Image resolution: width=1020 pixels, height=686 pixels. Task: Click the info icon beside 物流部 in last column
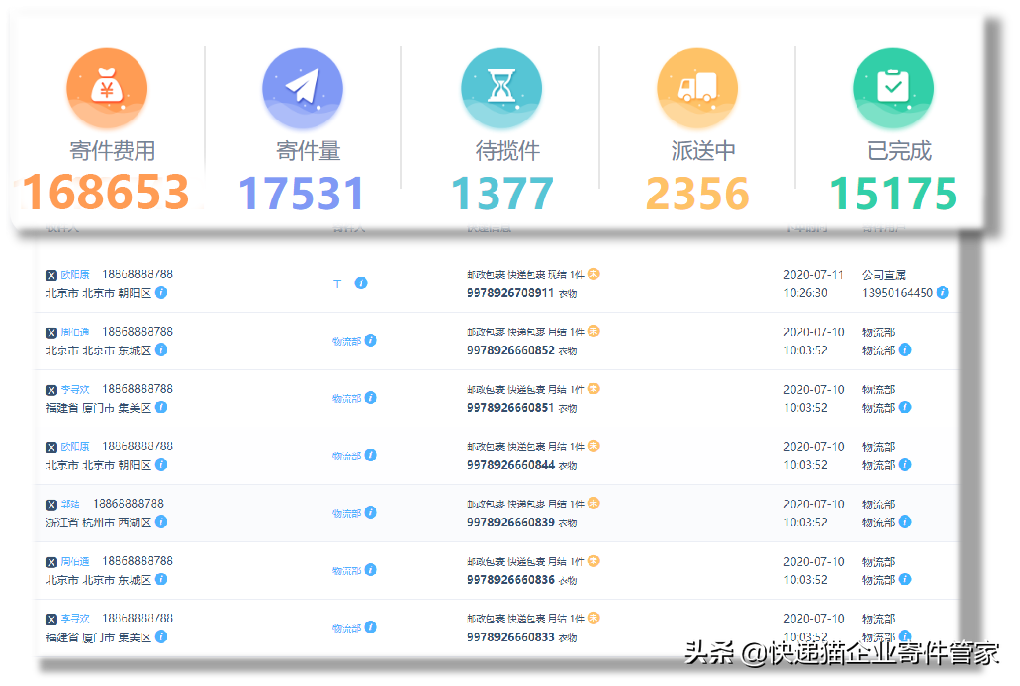point(904,350)
